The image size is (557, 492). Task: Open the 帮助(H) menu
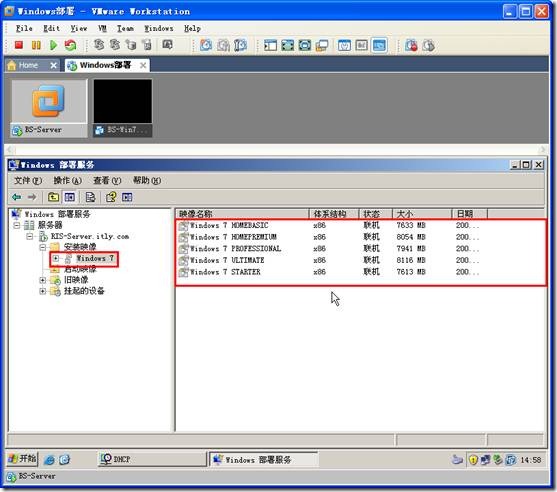pos(147,181)
